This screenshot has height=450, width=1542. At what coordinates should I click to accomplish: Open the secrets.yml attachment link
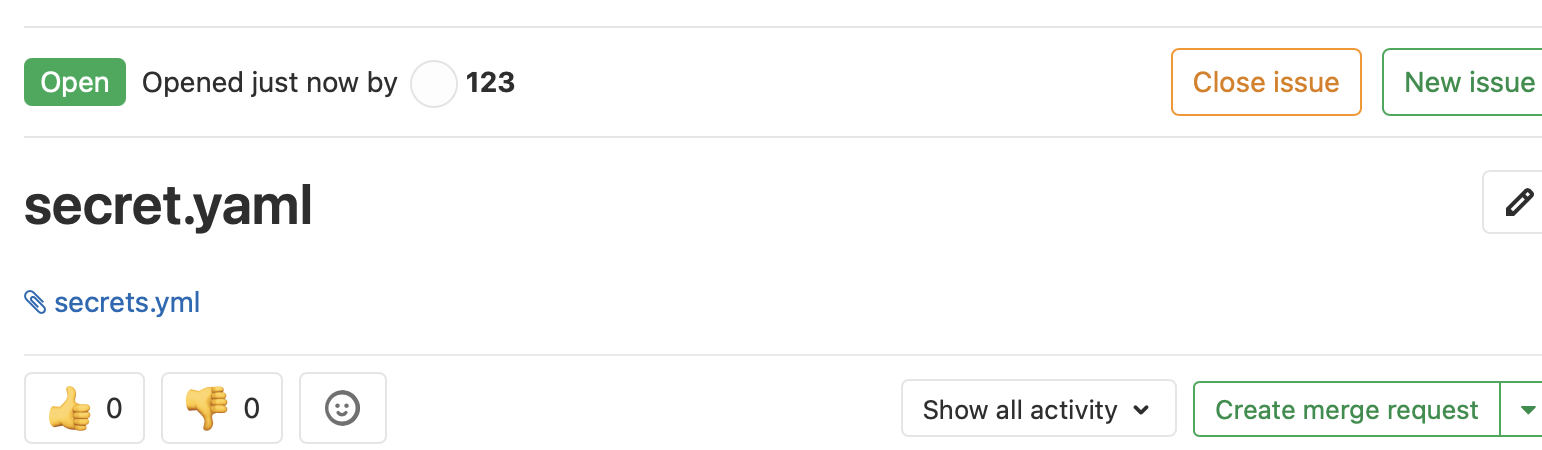tap(127, 302)
